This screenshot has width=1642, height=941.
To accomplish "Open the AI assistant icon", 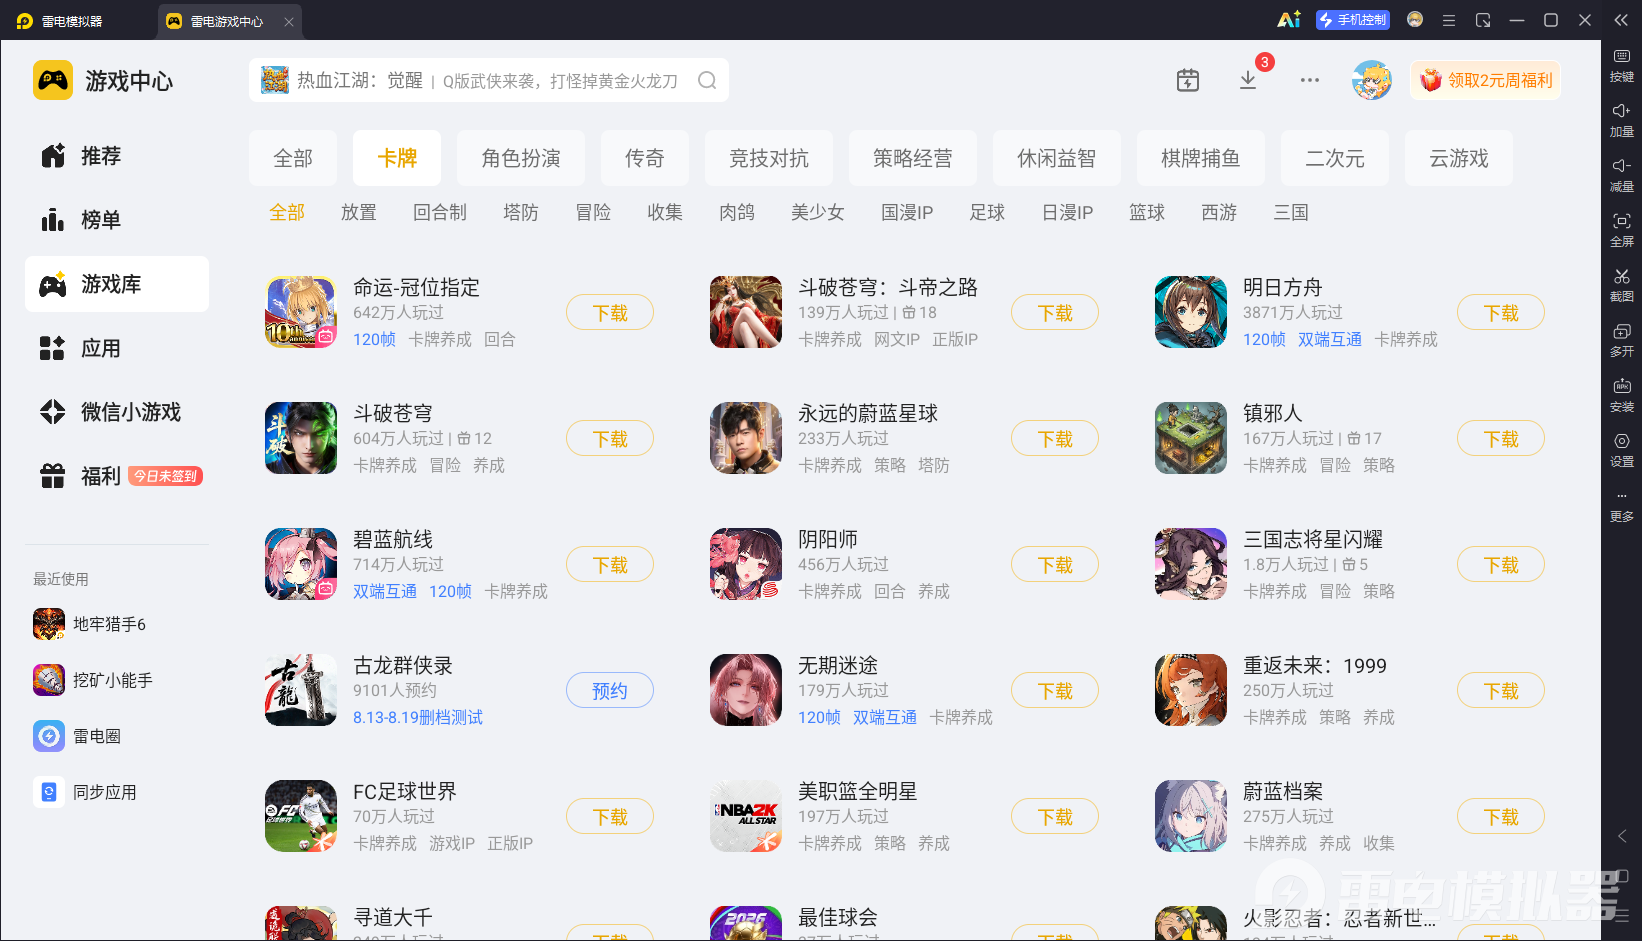I will 1289,20.
